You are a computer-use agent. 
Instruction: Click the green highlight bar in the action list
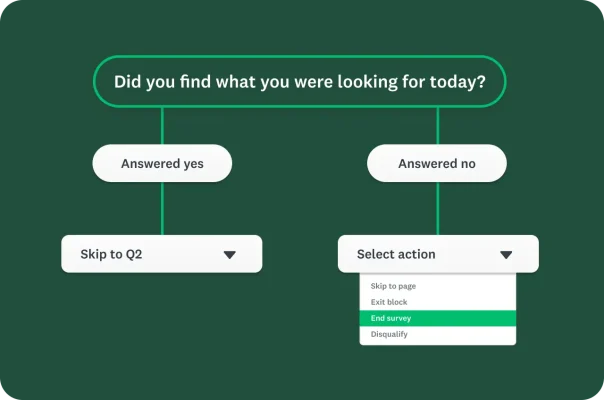[x=470, y=318]
